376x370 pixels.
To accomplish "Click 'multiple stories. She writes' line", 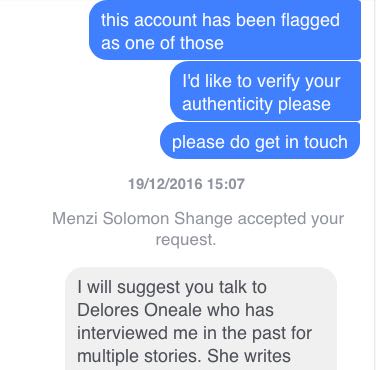I will (x=184, y=356).
